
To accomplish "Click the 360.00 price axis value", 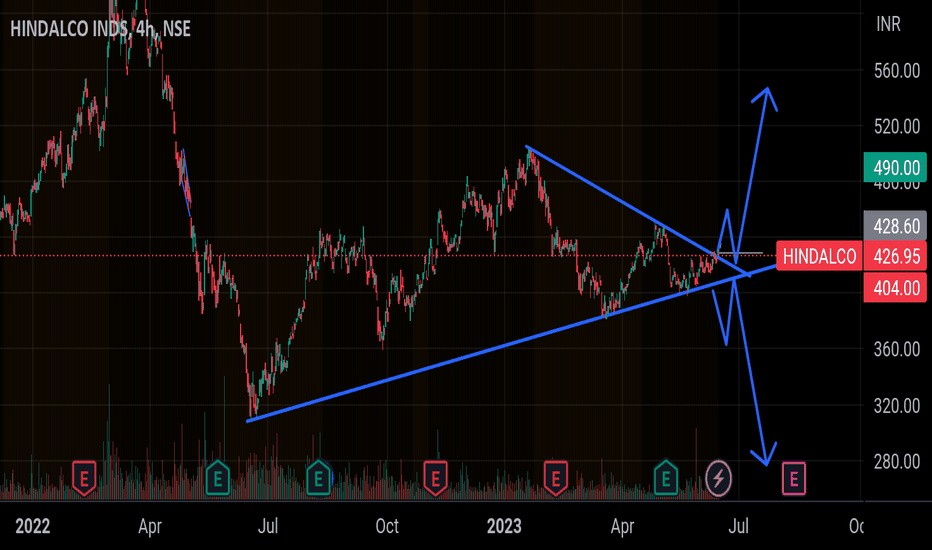I will point(897,349).
